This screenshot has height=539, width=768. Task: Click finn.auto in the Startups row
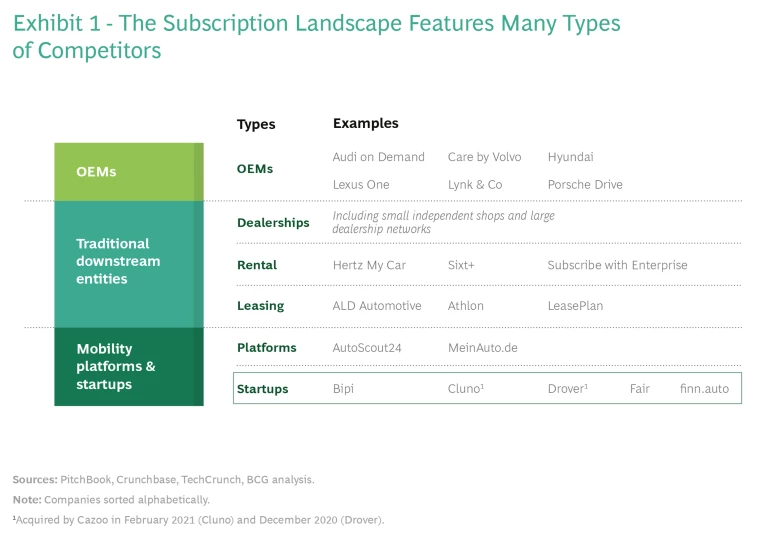click(x=703, y=388)
